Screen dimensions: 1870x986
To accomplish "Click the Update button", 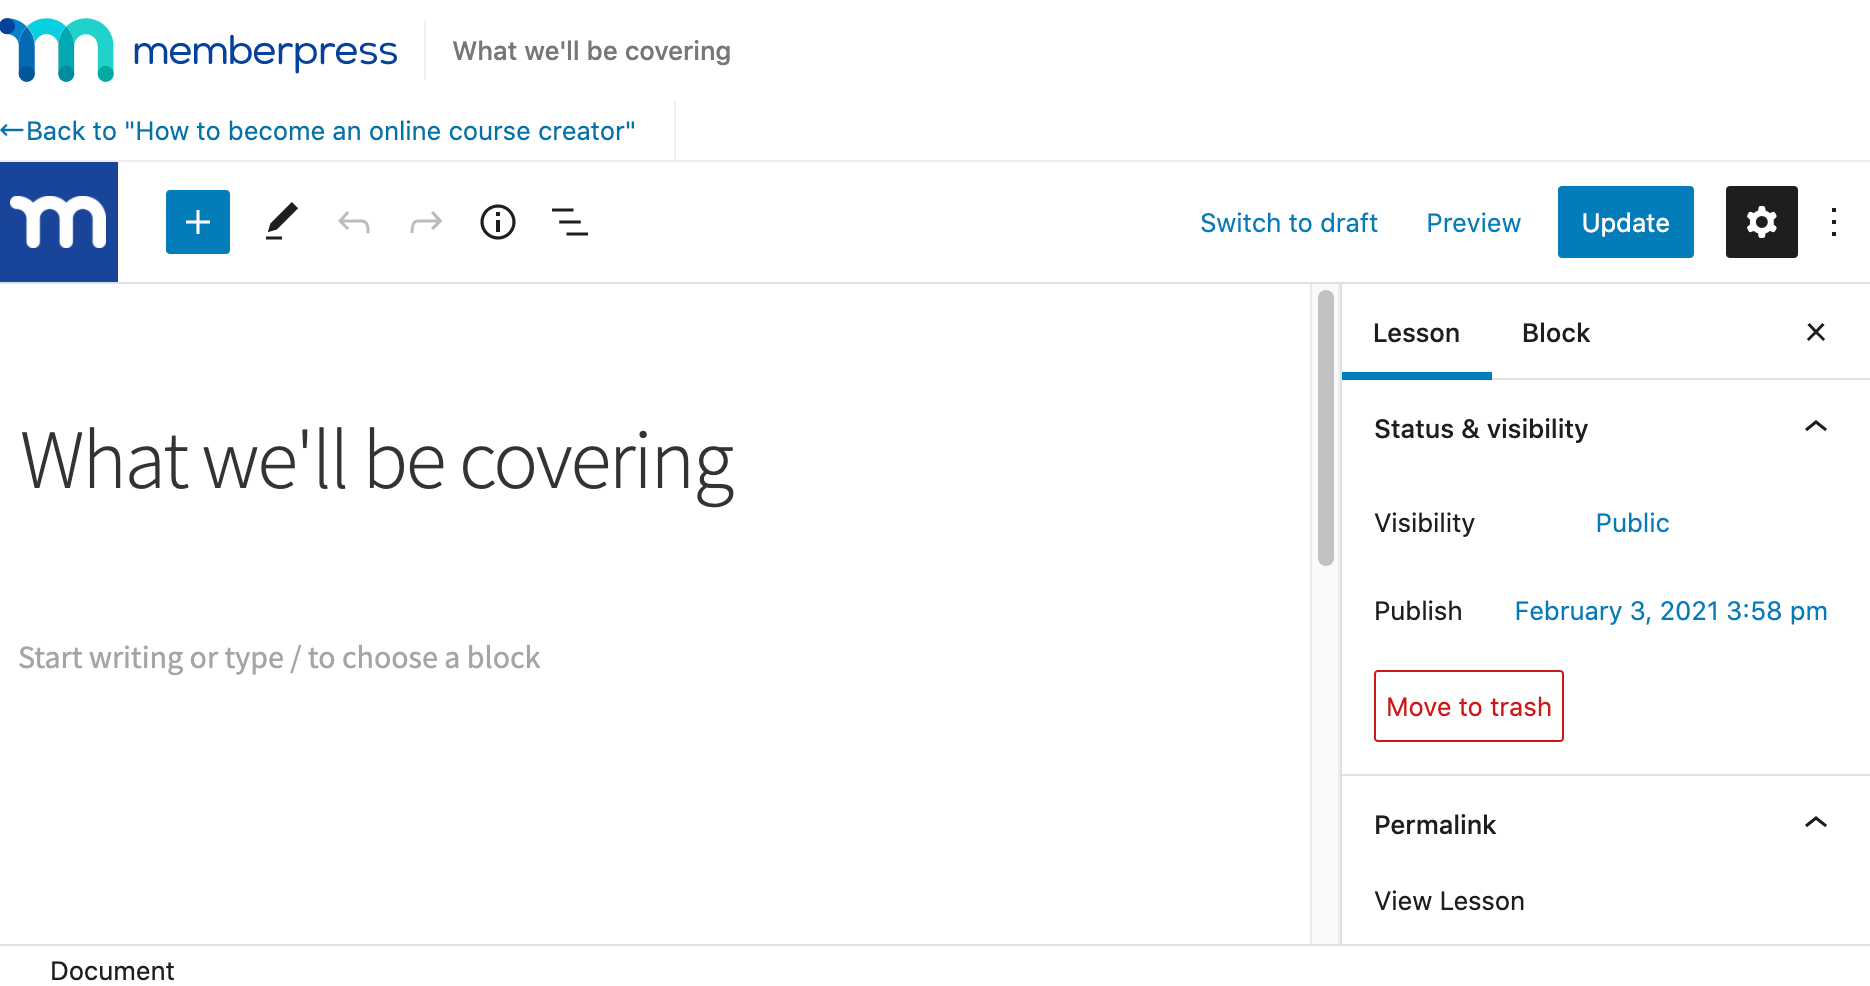I will click(x=1625, y=222).
